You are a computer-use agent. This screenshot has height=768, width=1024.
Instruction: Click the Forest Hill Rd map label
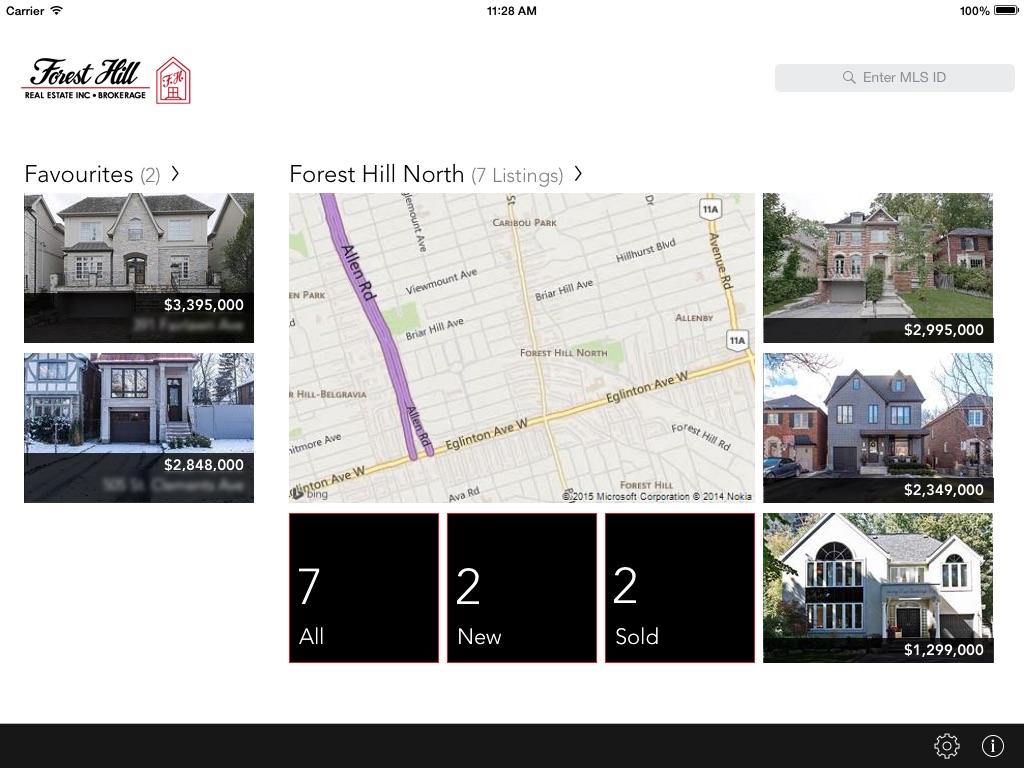click(x=701, y=437)
